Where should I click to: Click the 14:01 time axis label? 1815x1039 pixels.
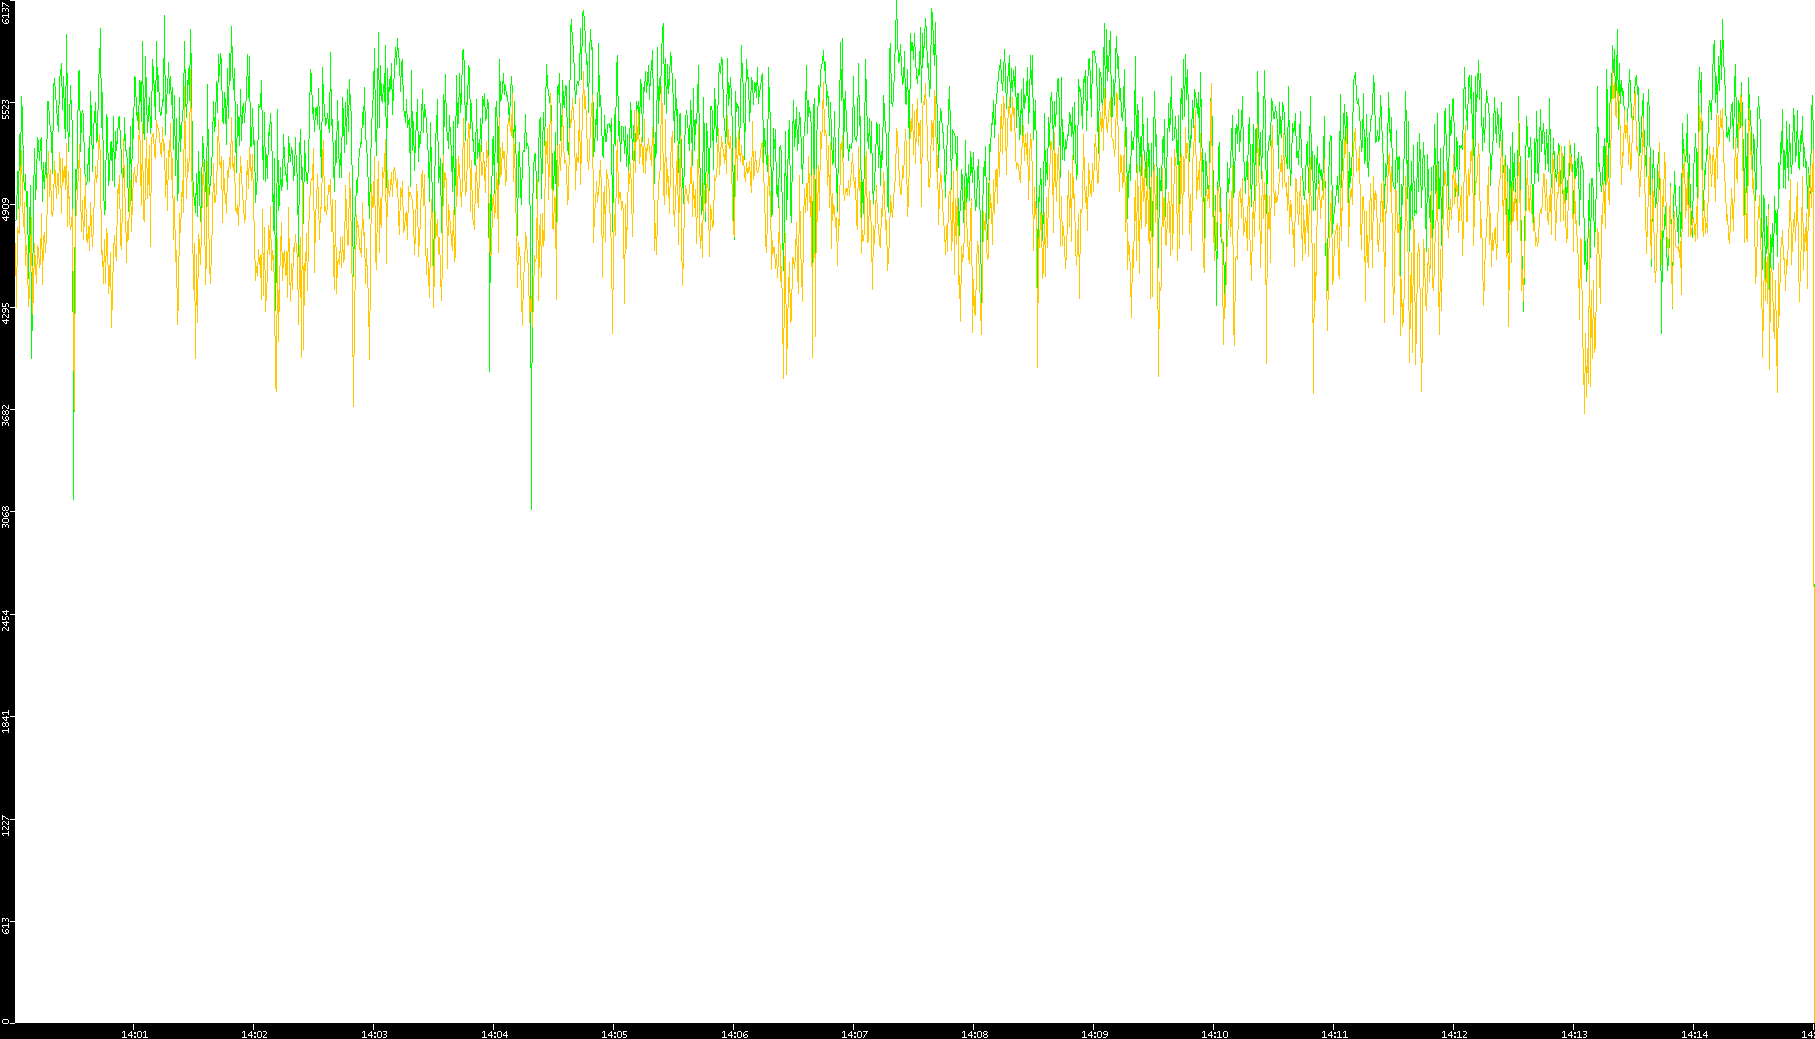pyautogui.click(x=134, y=1033)
